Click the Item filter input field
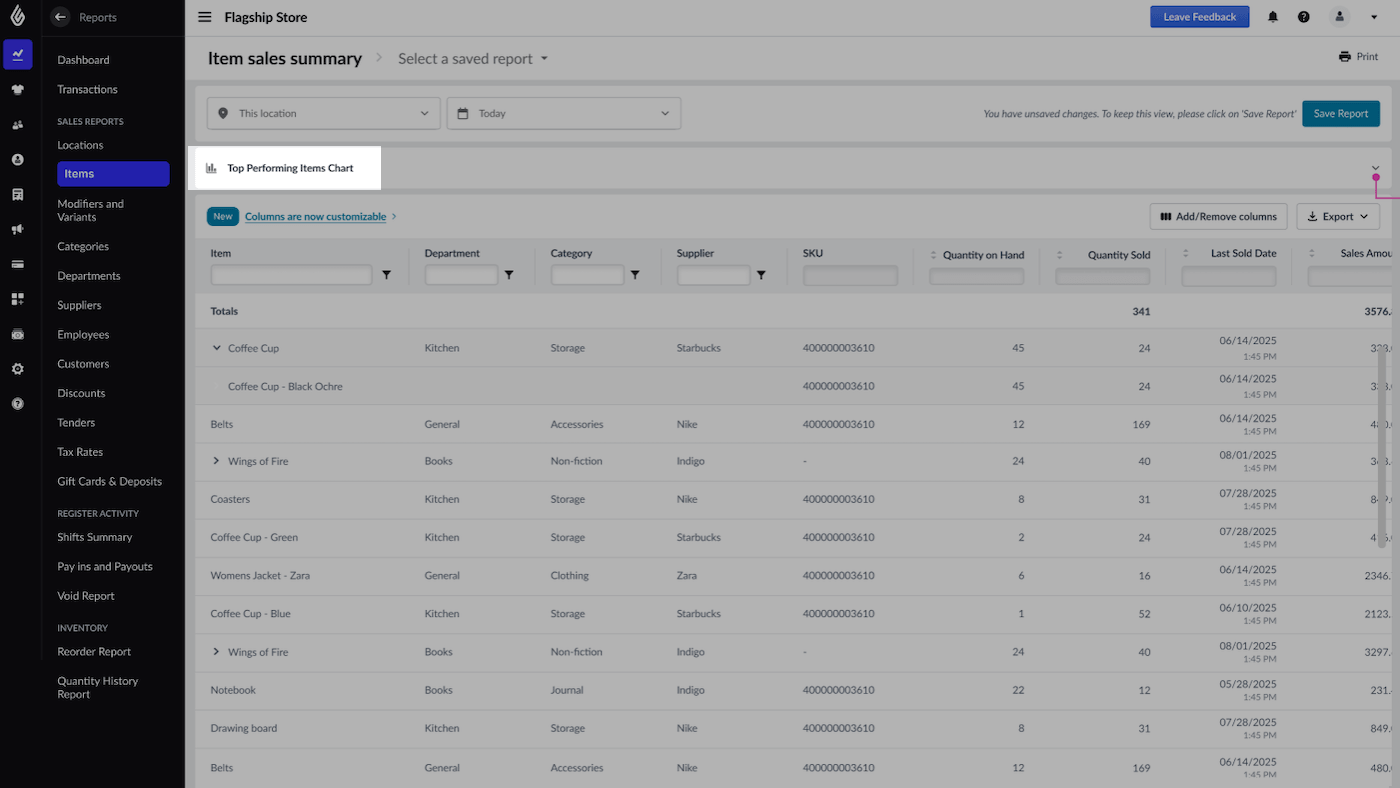 point(291,275)
